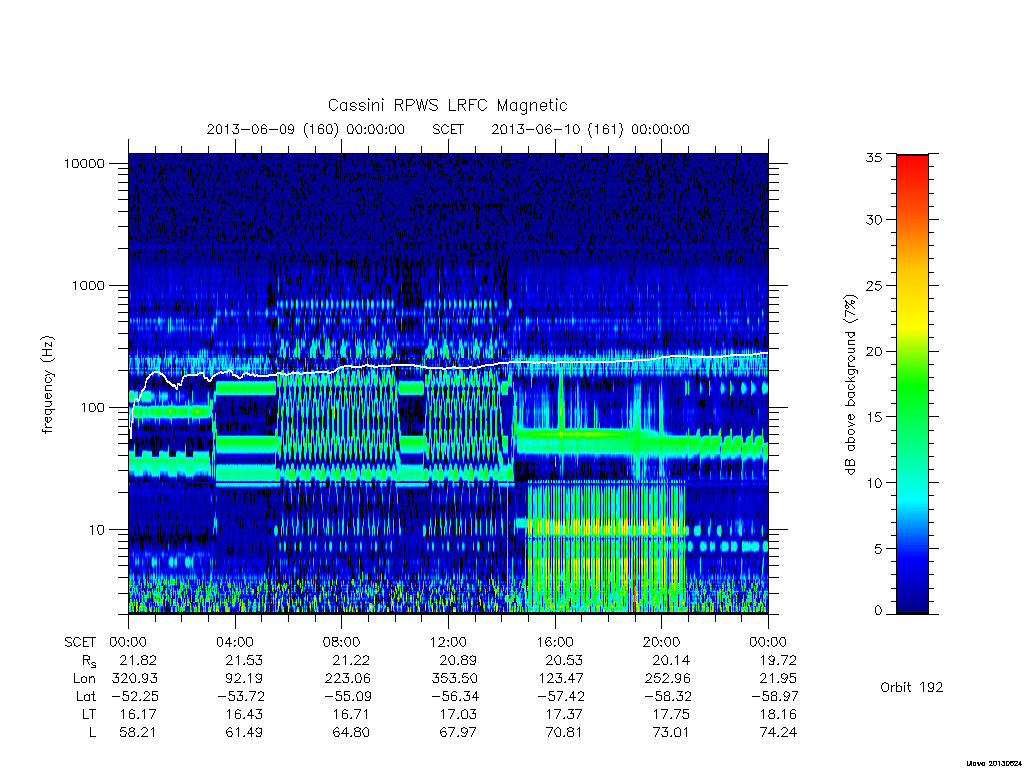Viewport: 1024px width, 768px height.
Task: Click the 20:00 time axis label
Action: (662, 642)
